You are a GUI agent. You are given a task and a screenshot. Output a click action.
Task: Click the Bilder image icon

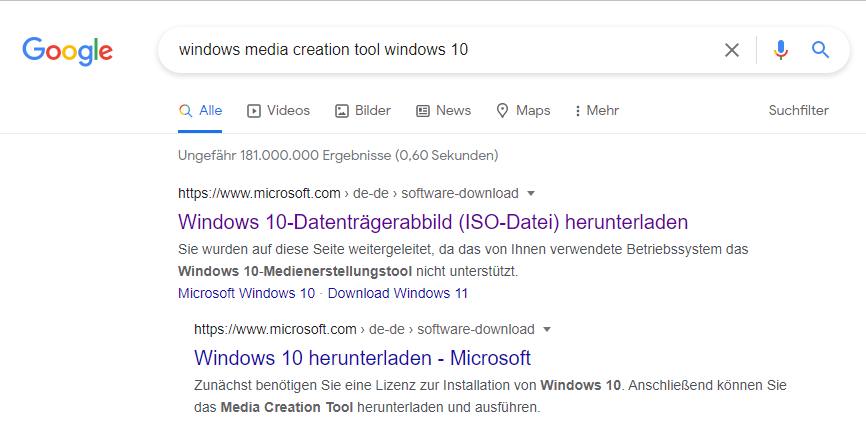point(342,111)
